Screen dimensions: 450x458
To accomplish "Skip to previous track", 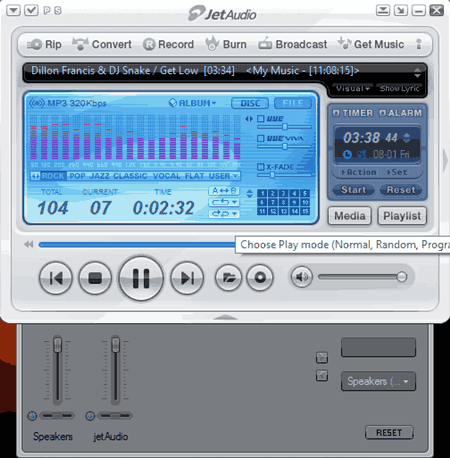I will (x=56, y=278).
